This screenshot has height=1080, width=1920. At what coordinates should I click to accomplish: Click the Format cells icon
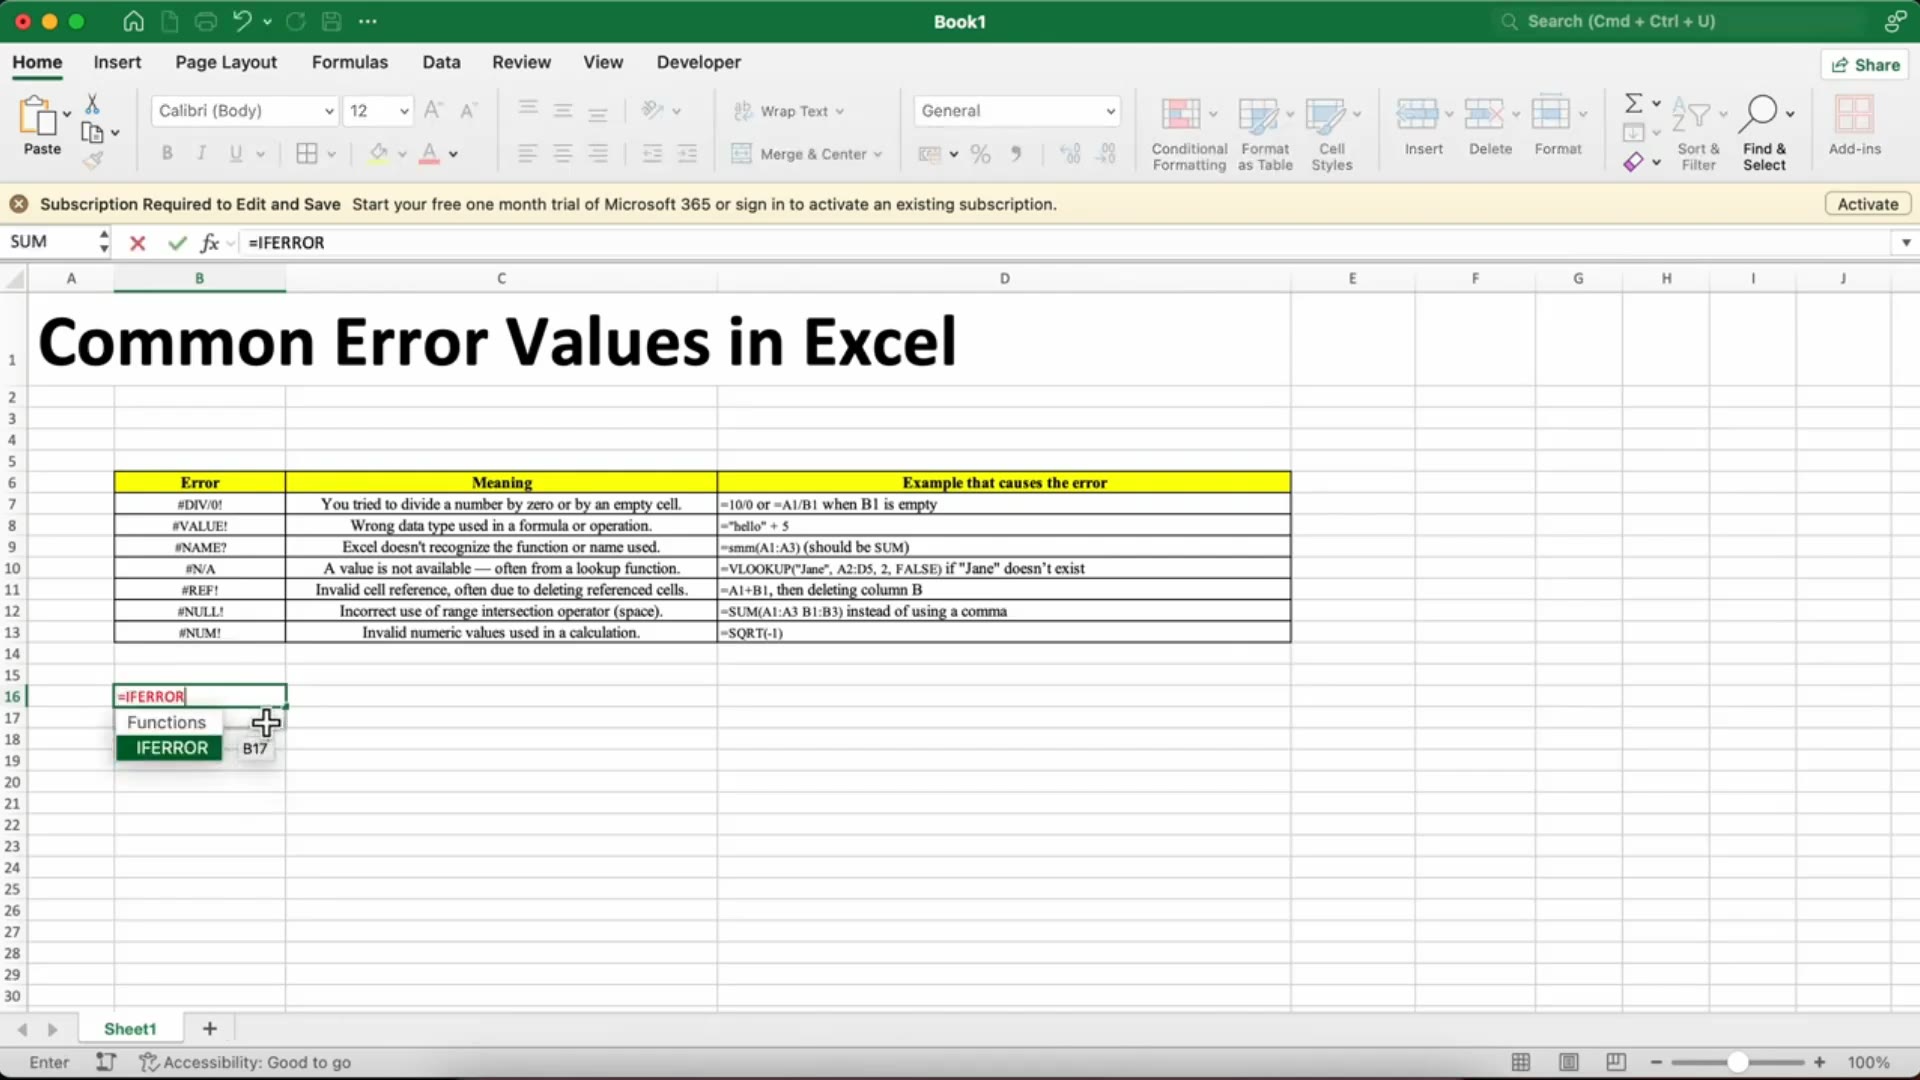coord(1551,114)
